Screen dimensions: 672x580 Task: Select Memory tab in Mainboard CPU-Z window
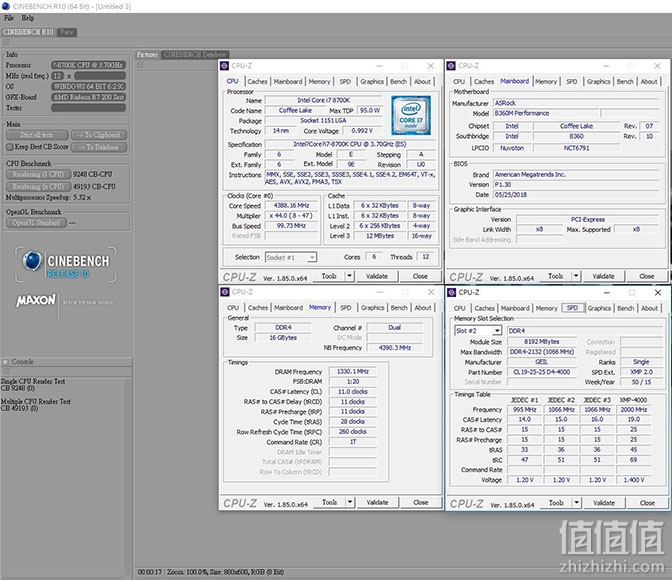pos(546,81)
